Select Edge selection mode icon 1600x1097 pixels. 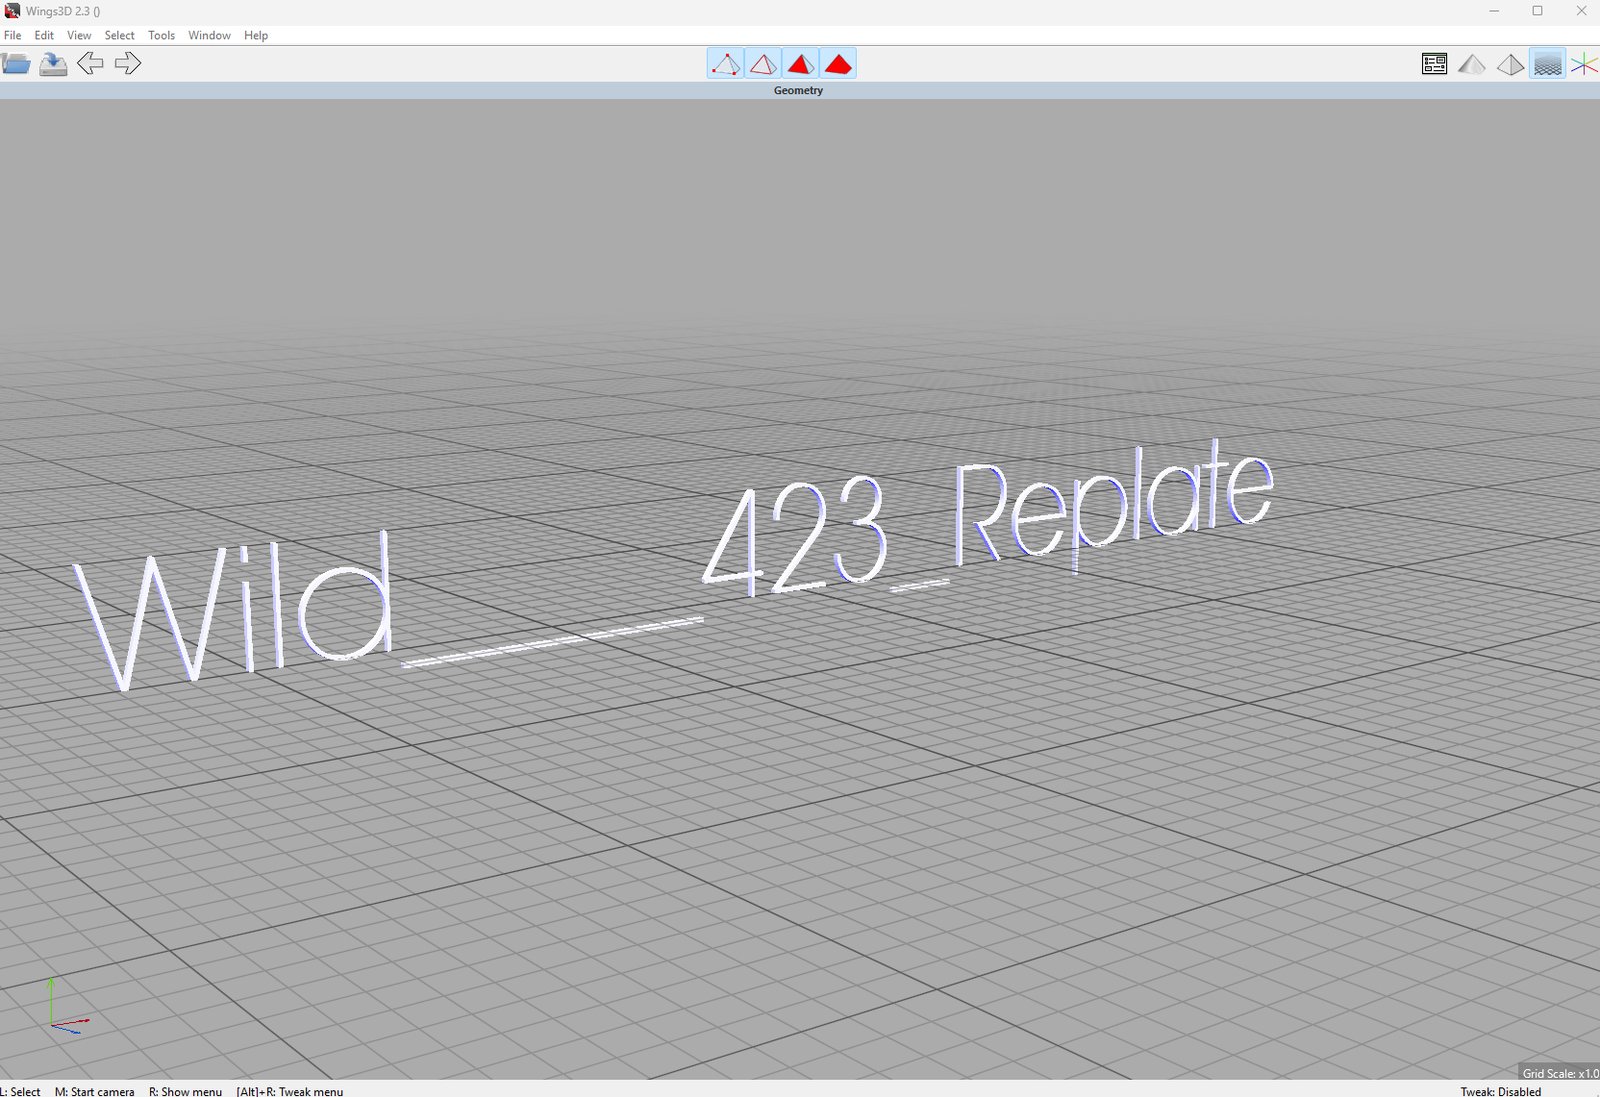pyautogui.click(x=763, y=64)
